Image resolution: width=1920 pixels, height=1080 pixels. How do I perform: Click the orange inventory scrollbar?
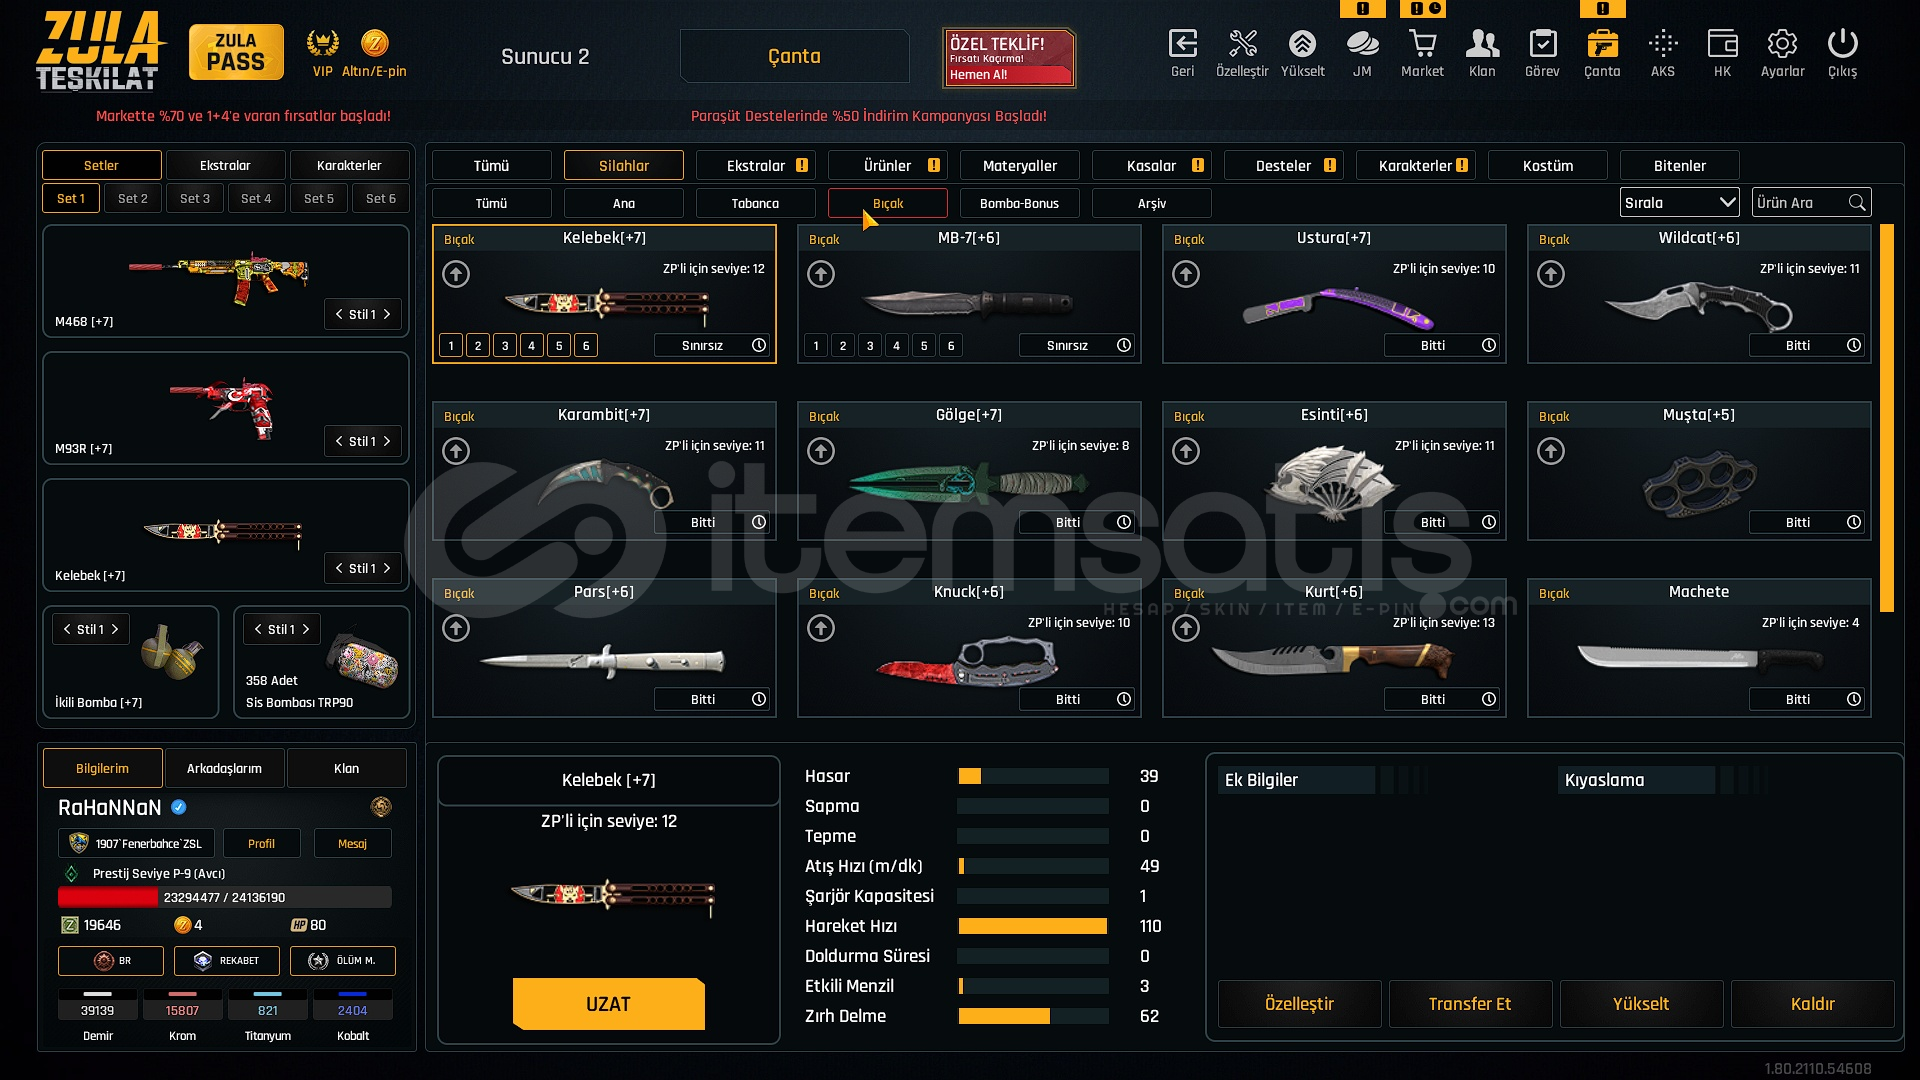1886,418
